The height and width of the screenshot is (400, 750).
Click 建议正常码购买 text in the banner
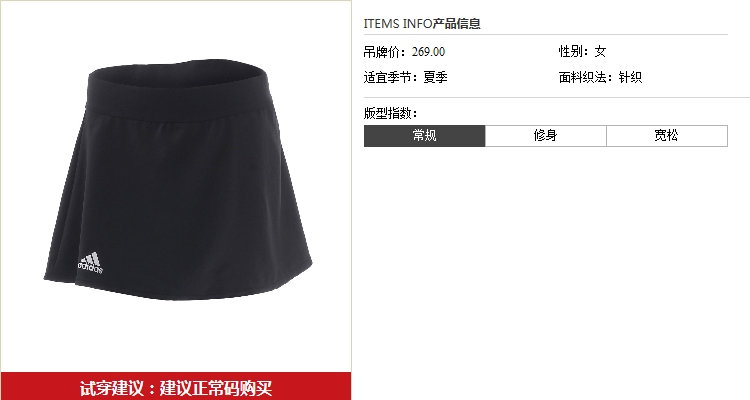216,388
